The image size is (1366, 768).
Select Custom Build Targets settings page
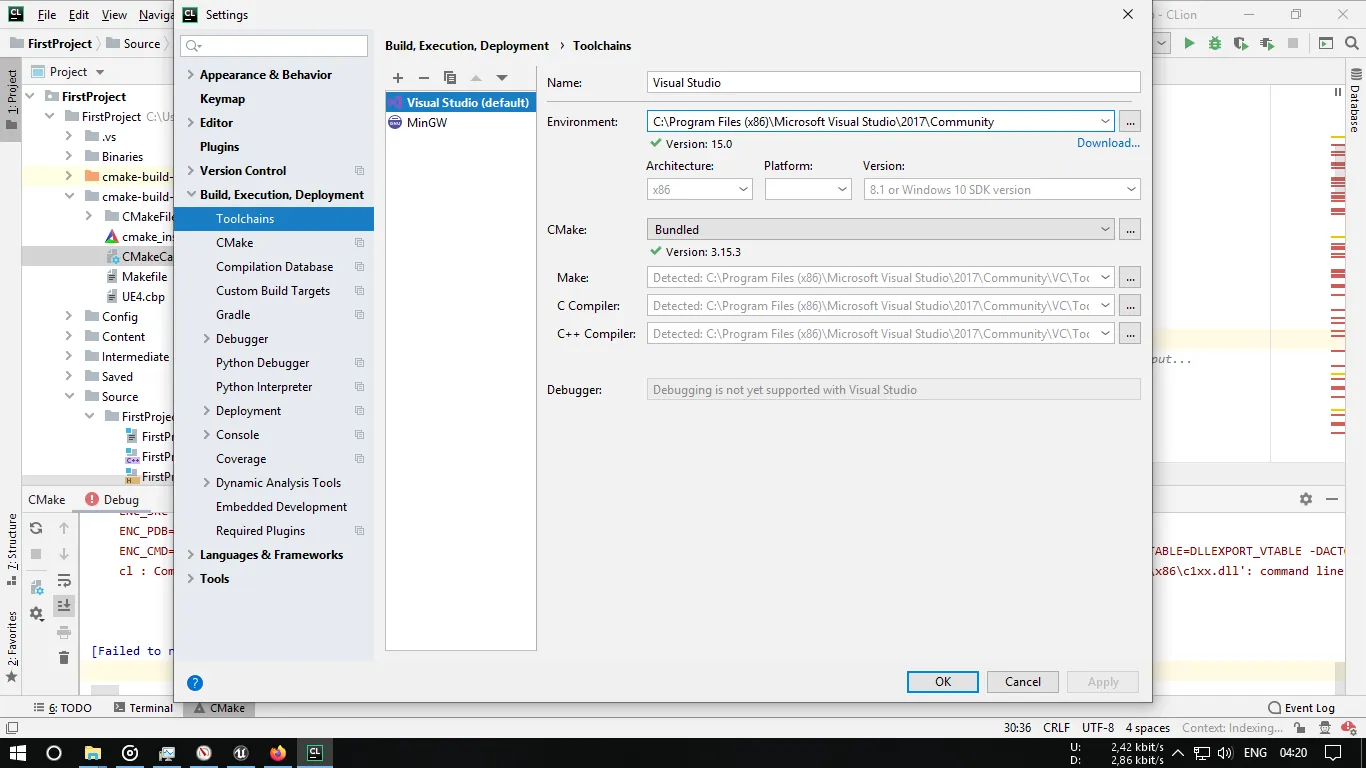pyautogui.click(x=272, y=291)
